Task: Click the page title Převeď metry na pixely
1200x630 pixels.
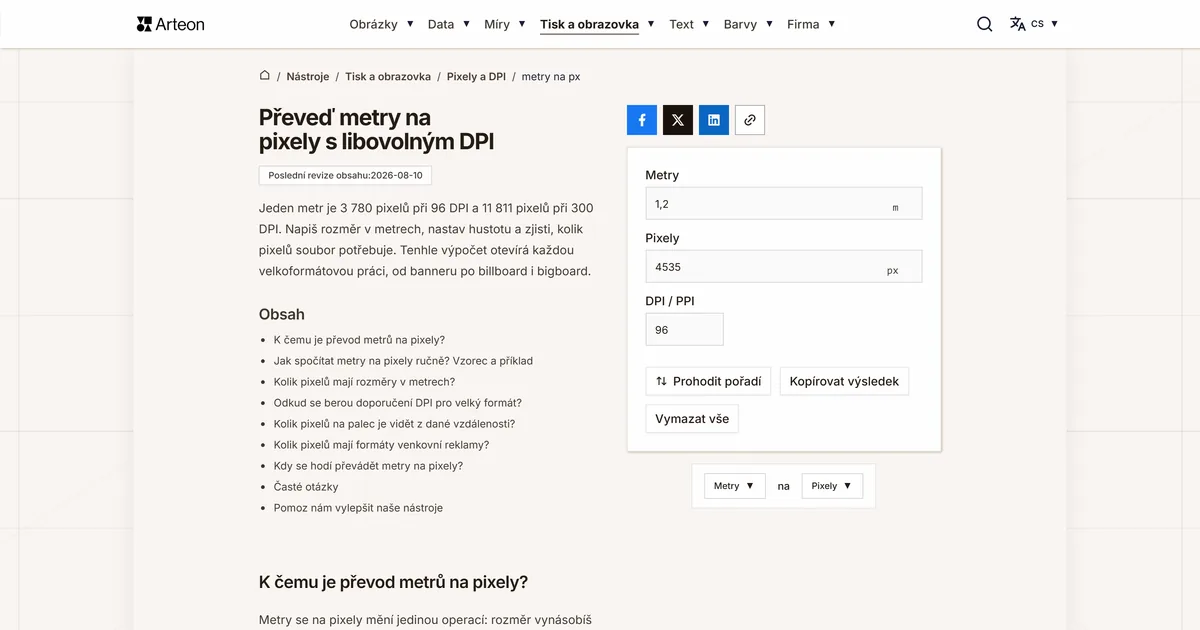Action: pos(376,130)
